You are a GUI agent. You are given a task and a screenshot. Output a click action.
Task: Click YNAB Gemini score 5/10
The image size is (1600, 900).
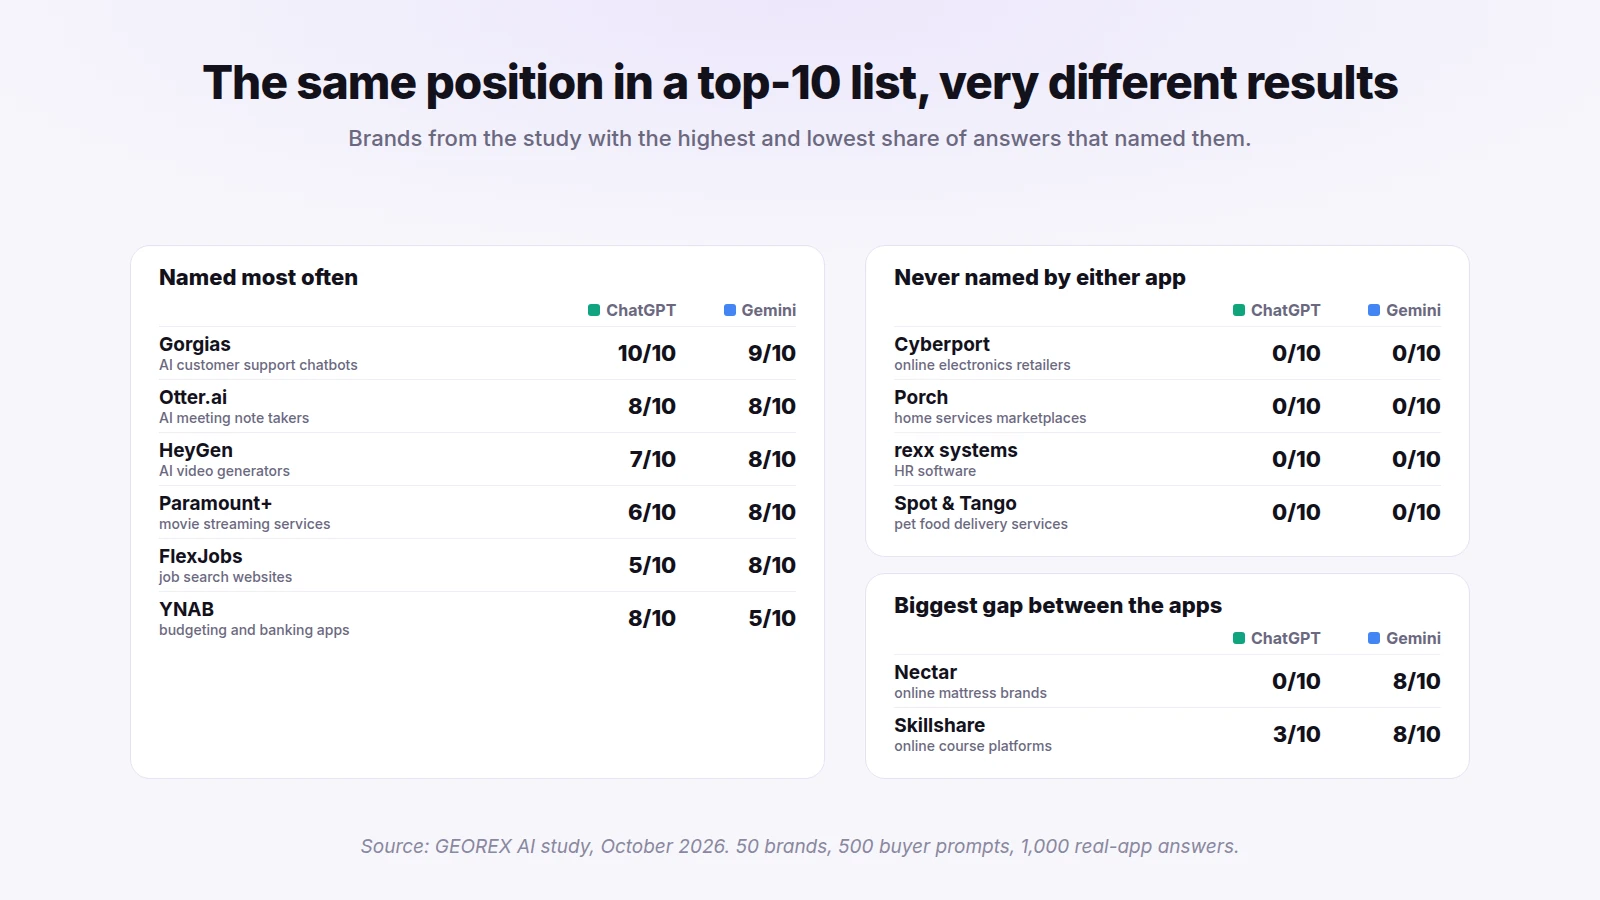(x=772, y=618)
